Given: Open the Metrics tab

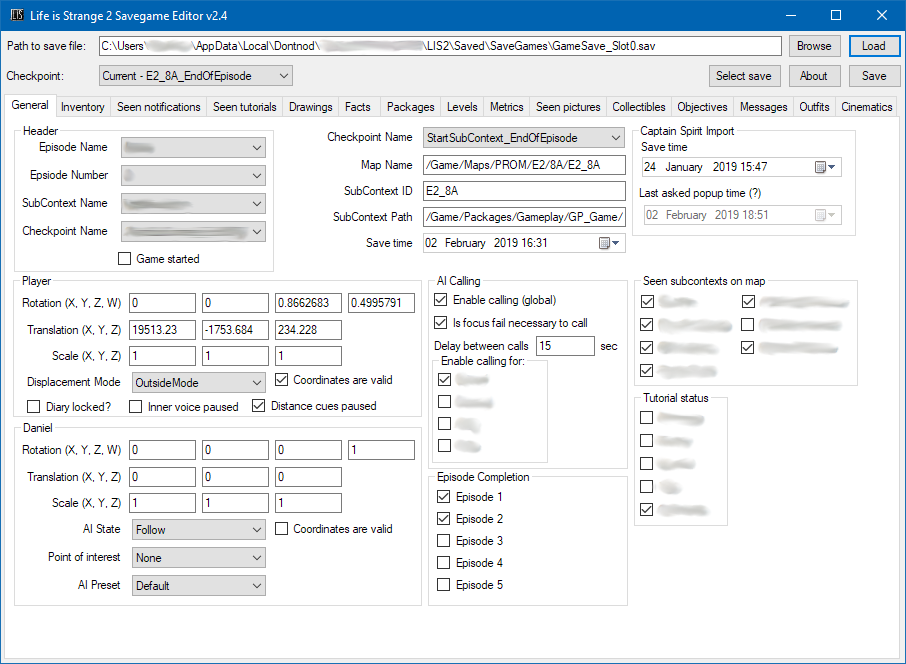Looking at the screenshot, I should pos(507,107).
